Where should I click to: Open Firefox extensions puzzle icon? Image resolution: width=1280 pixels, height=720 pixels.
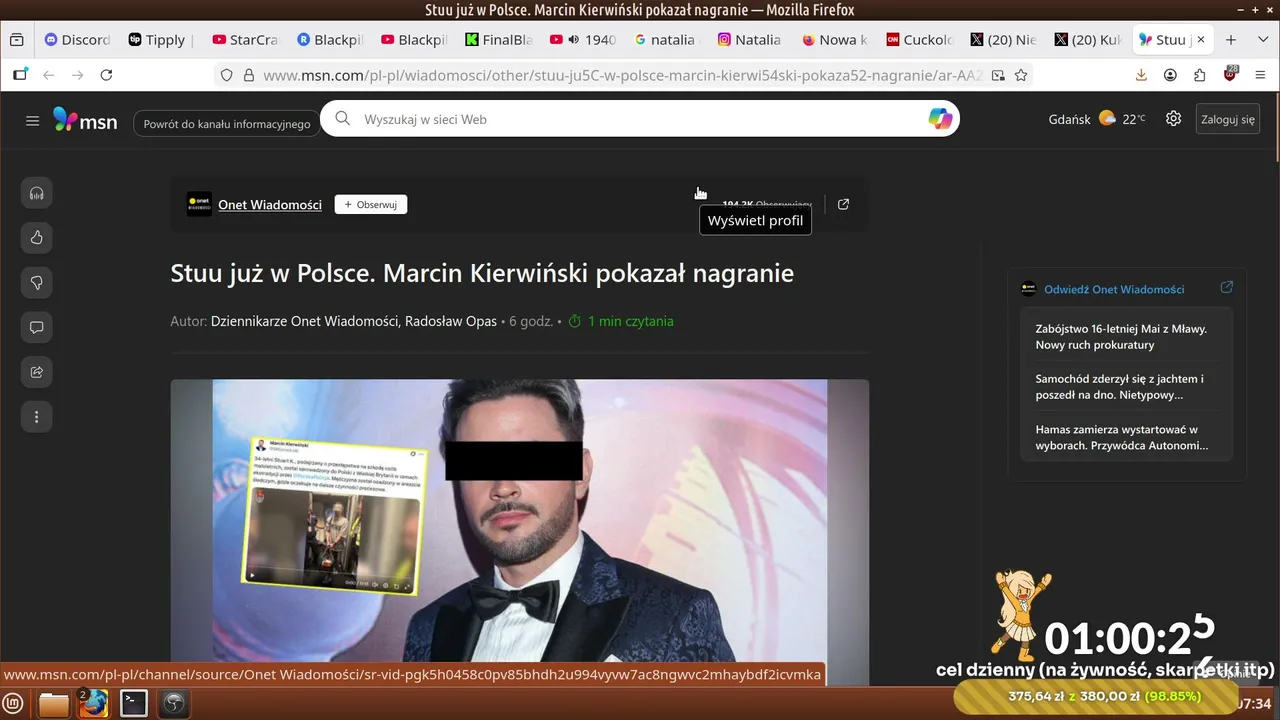coord(1200,75)
